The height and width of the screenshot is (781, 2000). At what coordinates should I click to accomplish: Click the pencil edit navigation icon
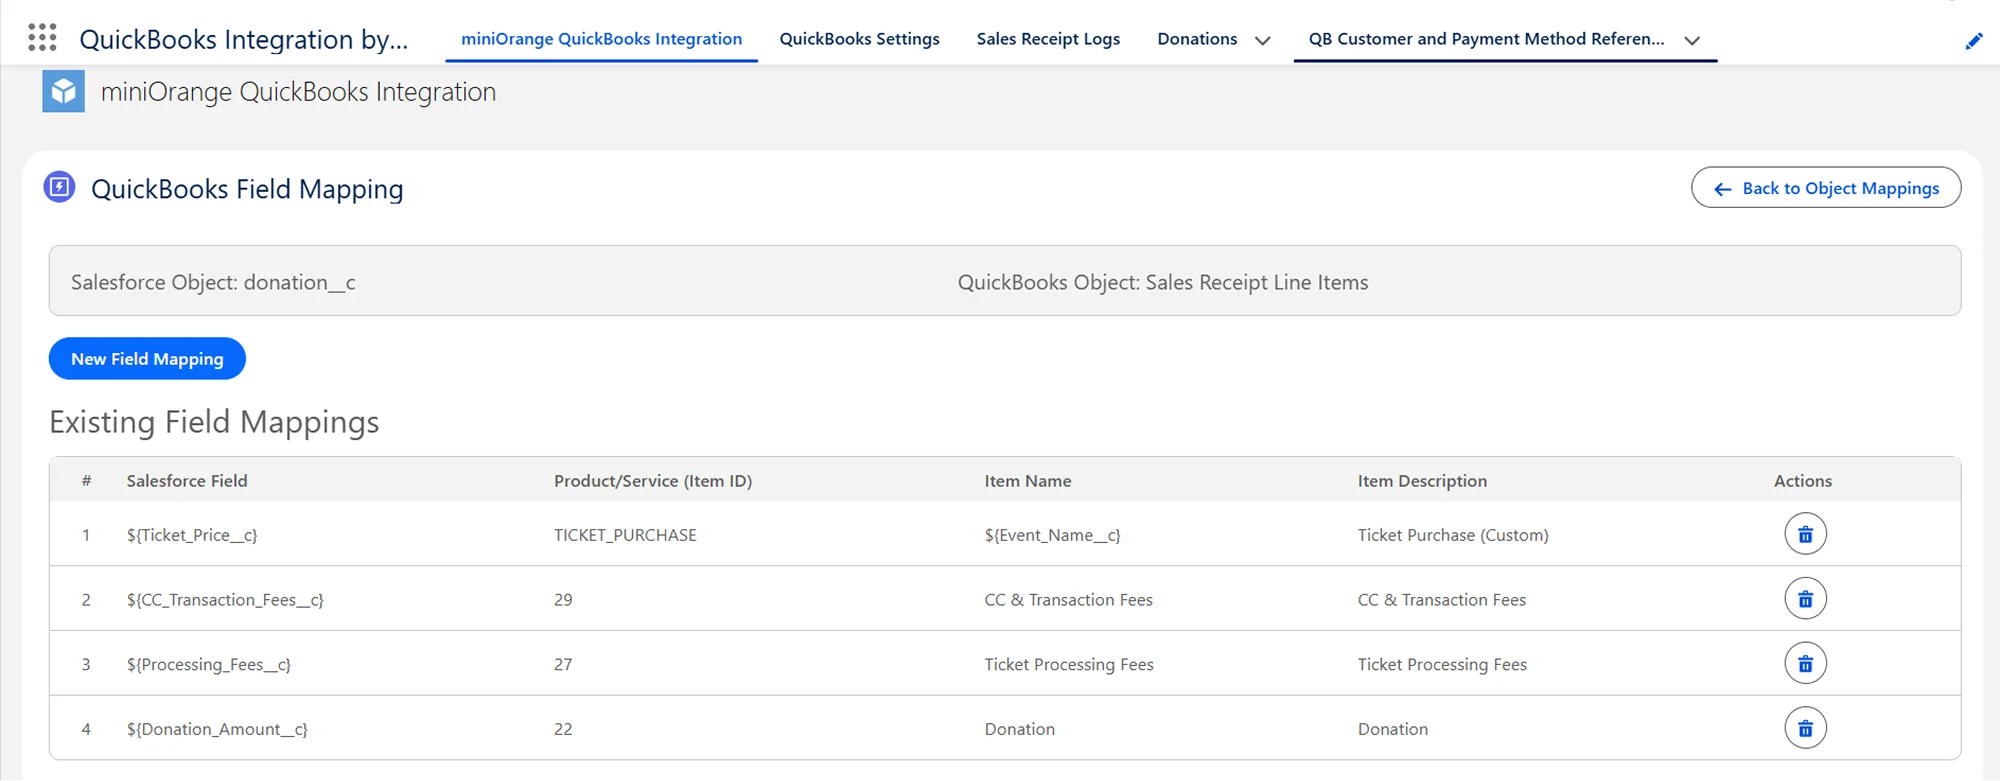tap(1973, 41)
